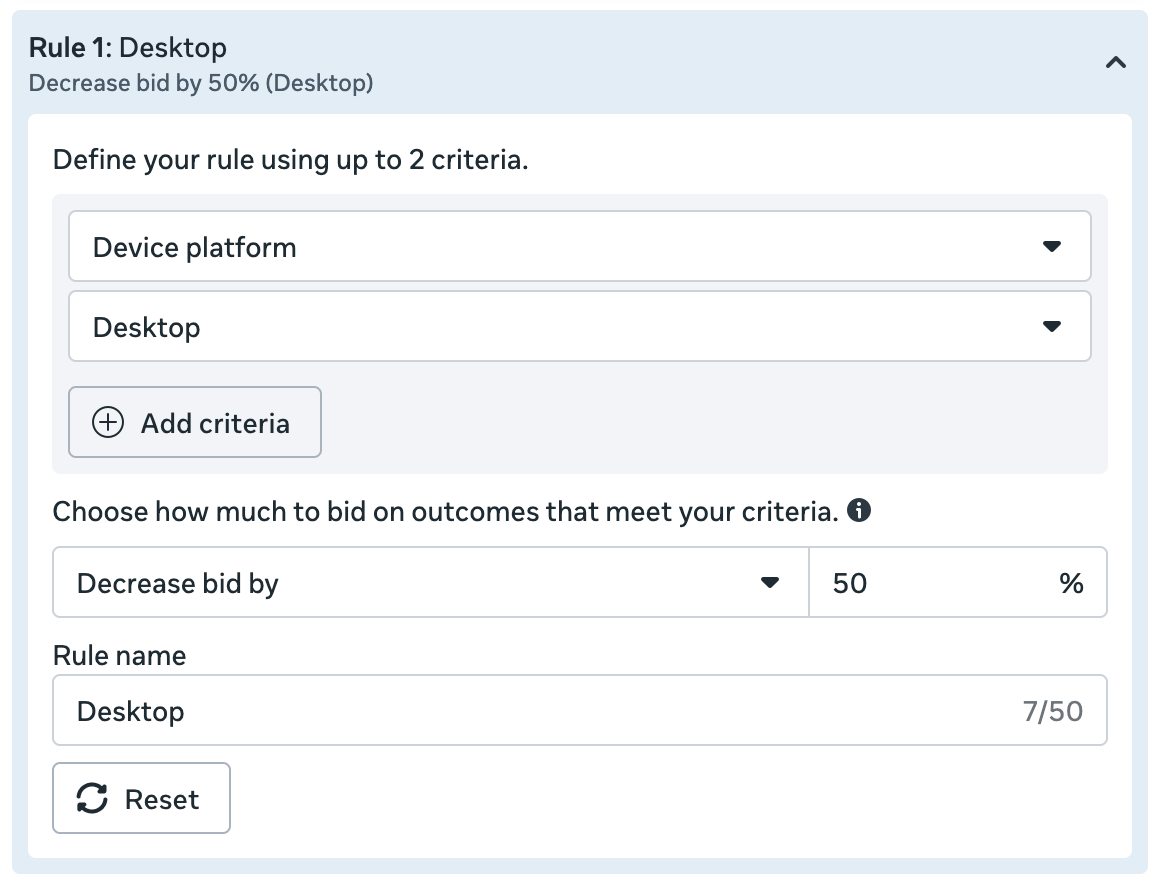Viewport: 1158px width, 886px height.
Task: Open the Desktop value selection dropdown
Action: pos(578,326)
